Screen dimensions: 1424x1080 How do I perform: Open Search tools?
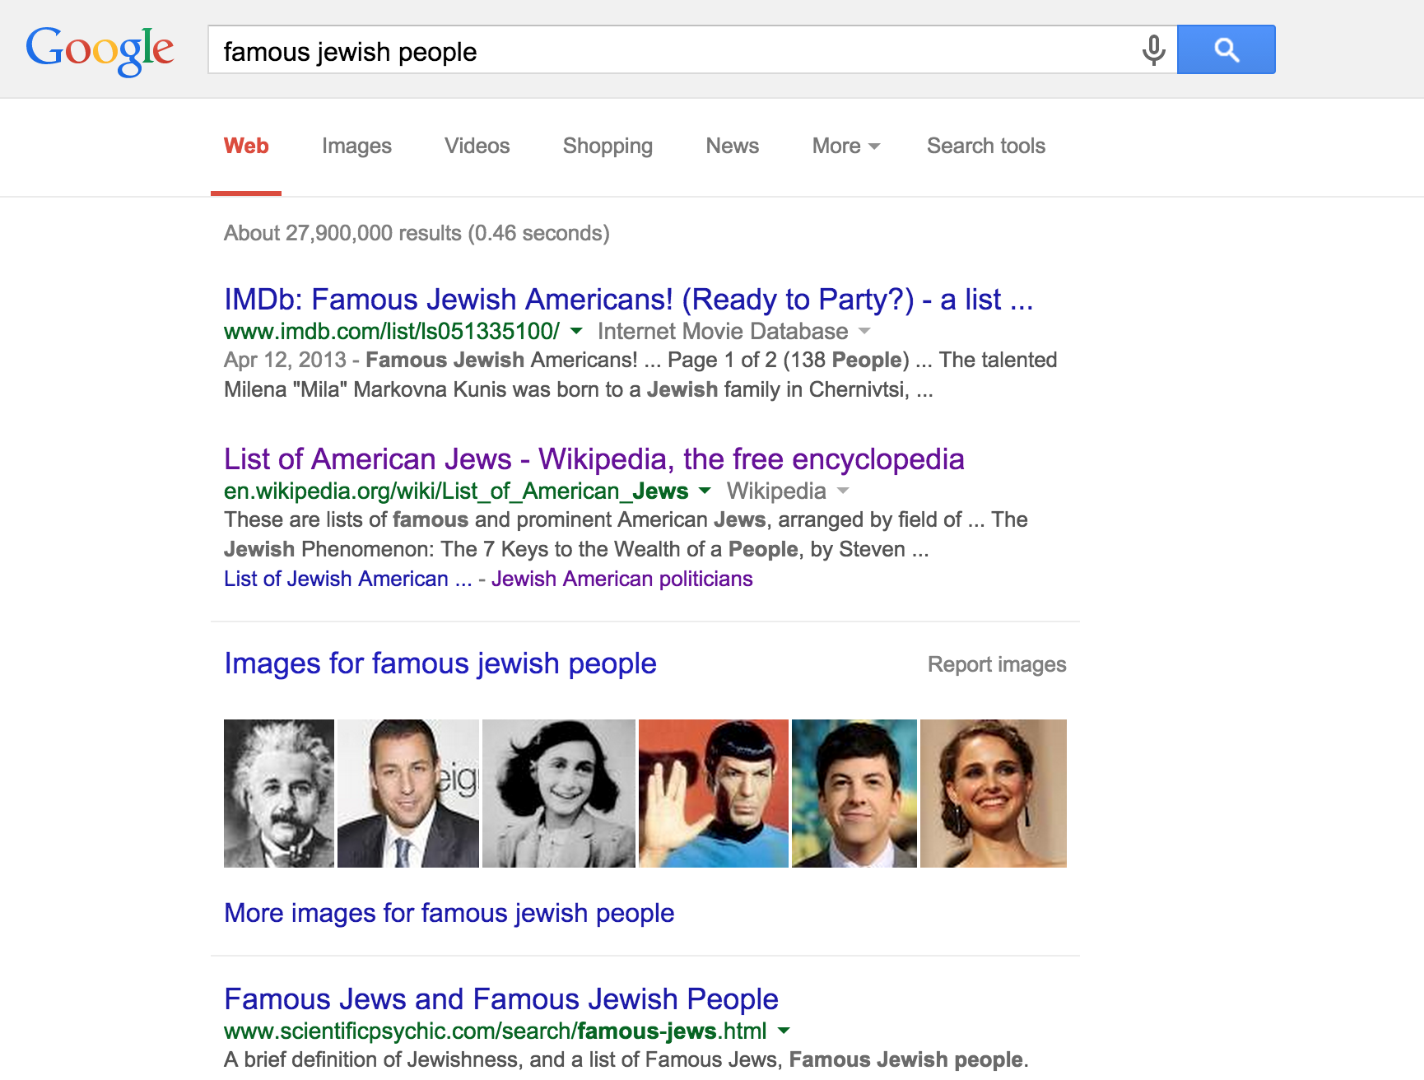(986, 146)
